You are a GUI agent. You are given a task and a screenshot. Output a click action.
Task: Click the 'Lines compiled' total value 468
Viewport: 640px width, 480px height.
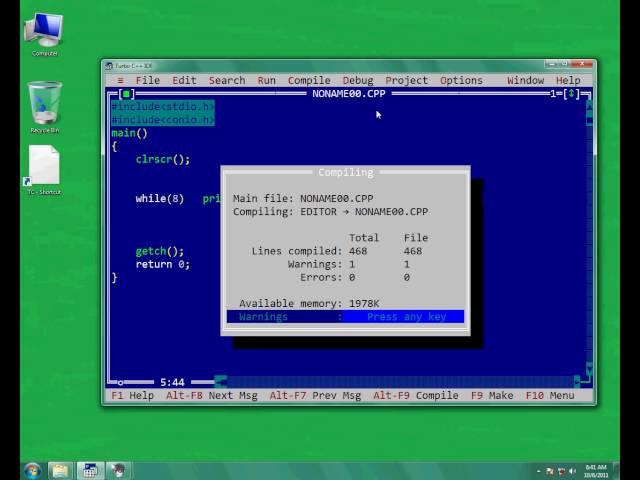click(x=358, y=251)
